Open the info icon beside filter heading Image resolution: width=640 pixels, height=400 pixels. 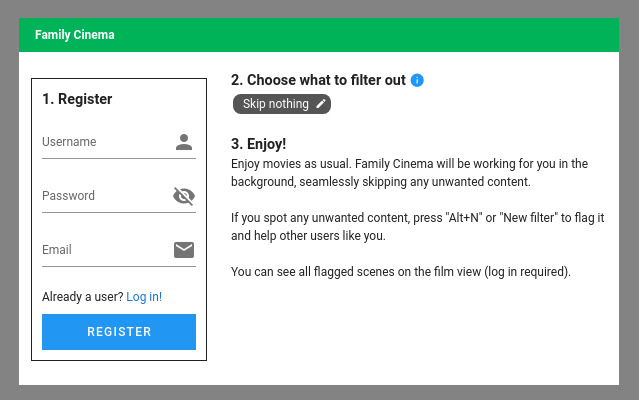[x=417, y=80]
